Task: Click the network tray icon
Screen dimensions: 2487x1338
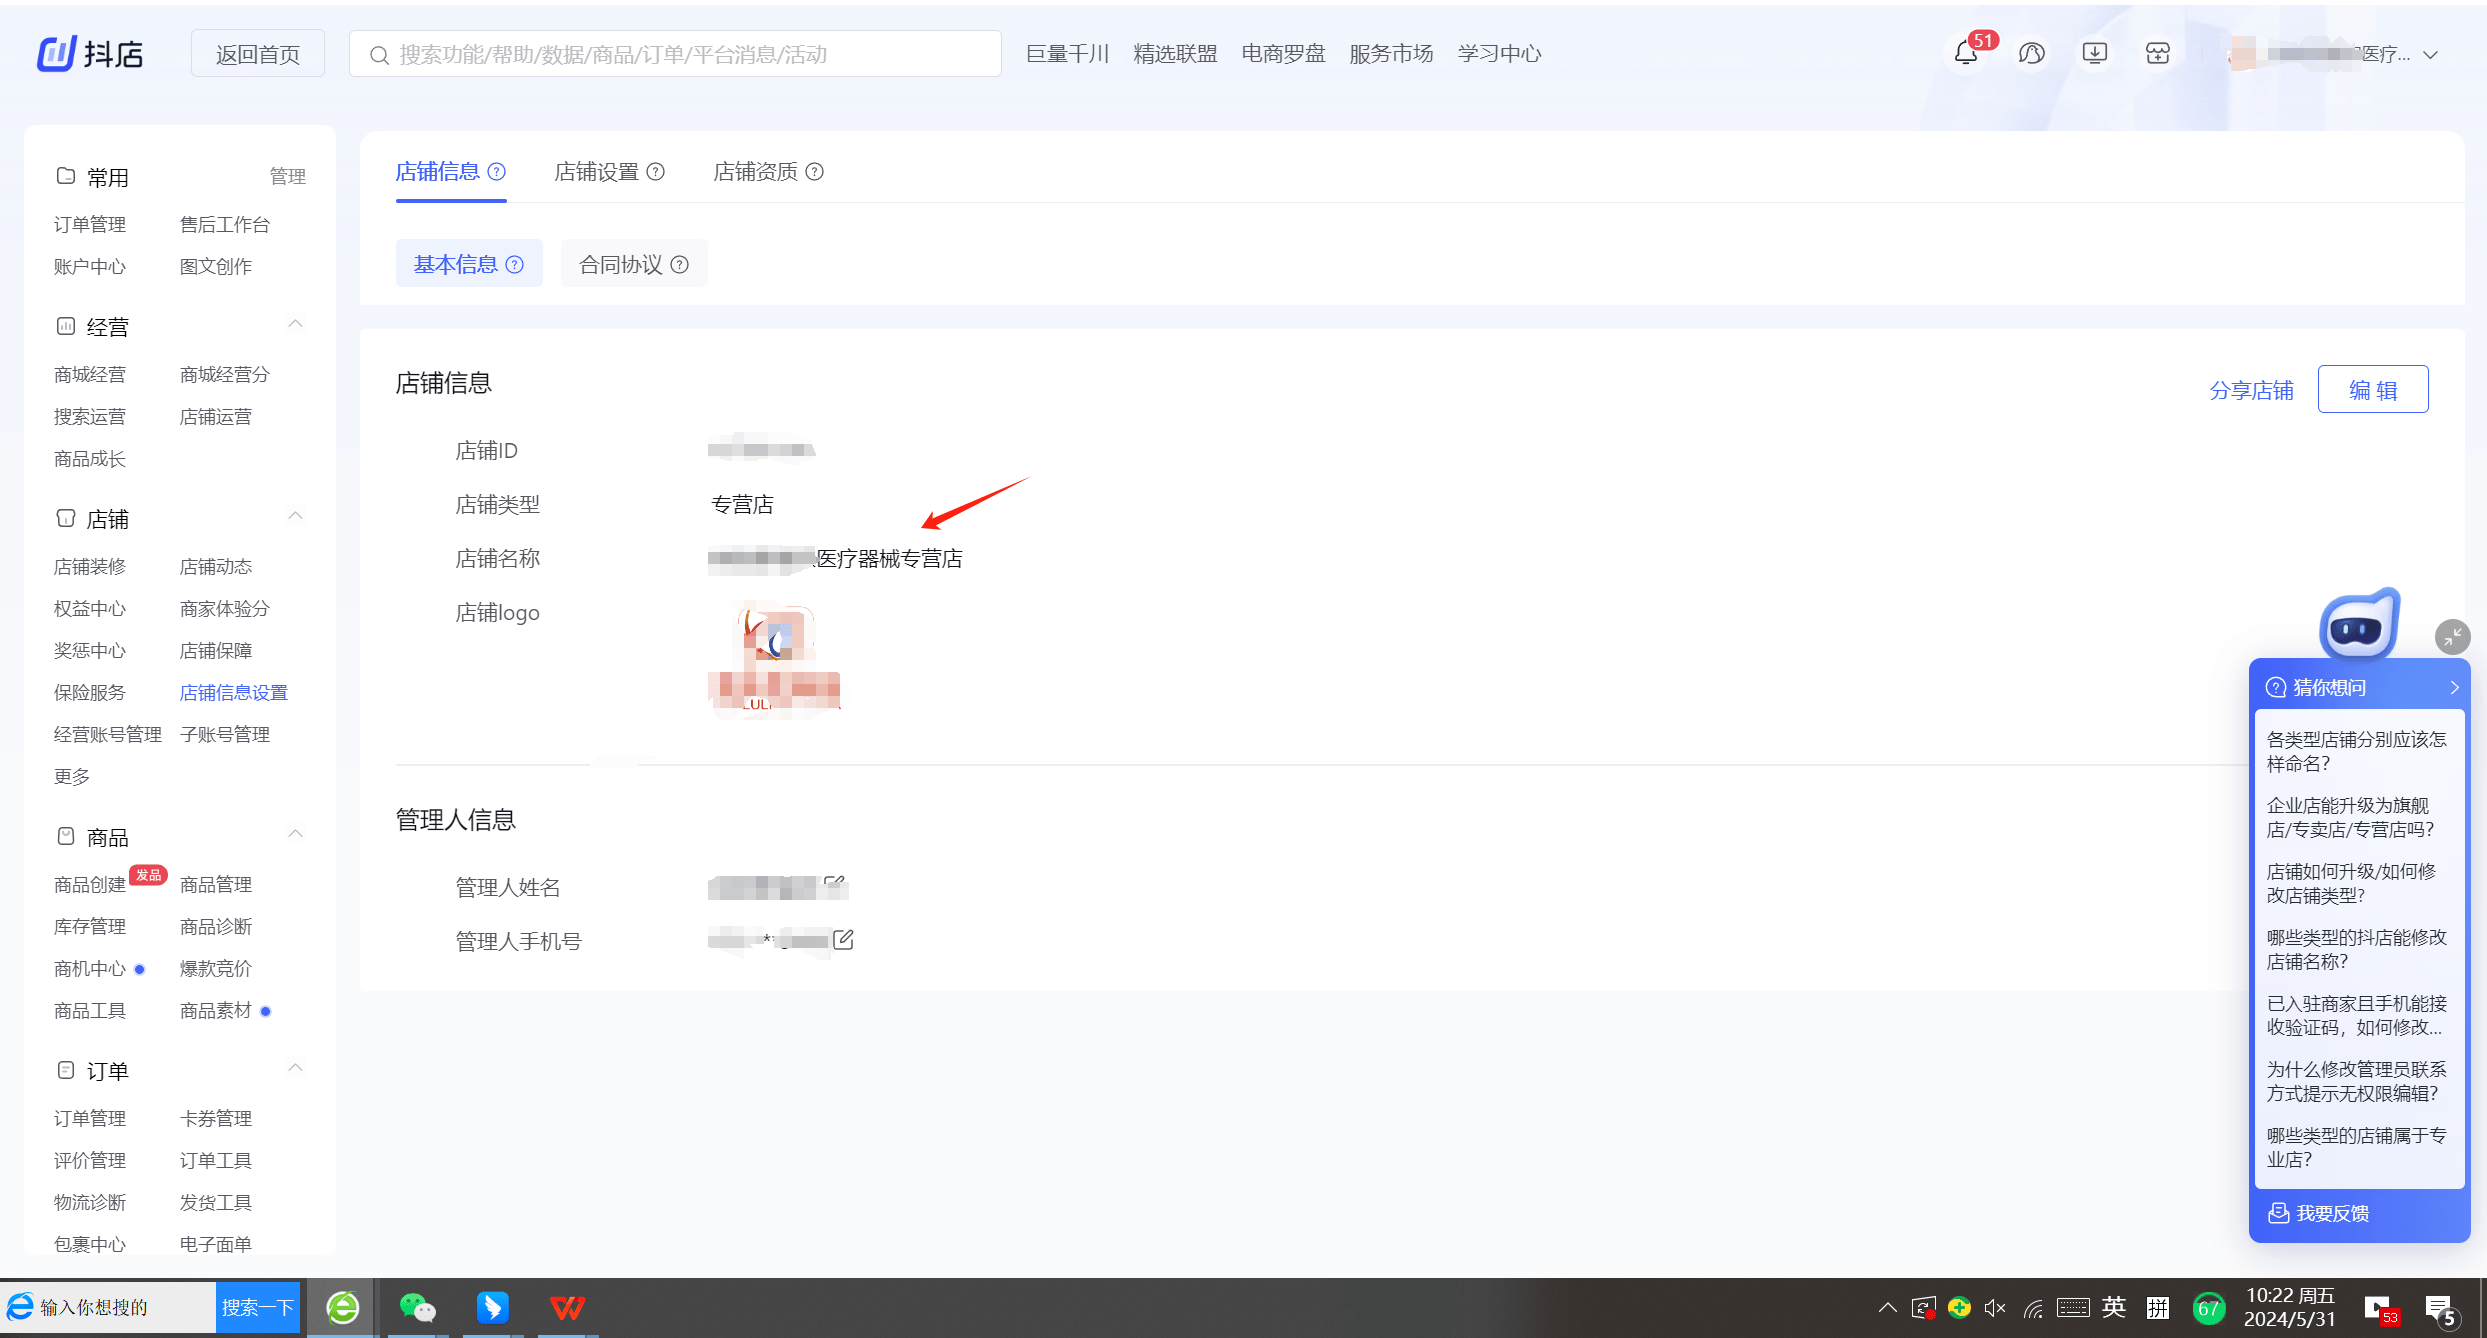Action: click(2033, 1308)
